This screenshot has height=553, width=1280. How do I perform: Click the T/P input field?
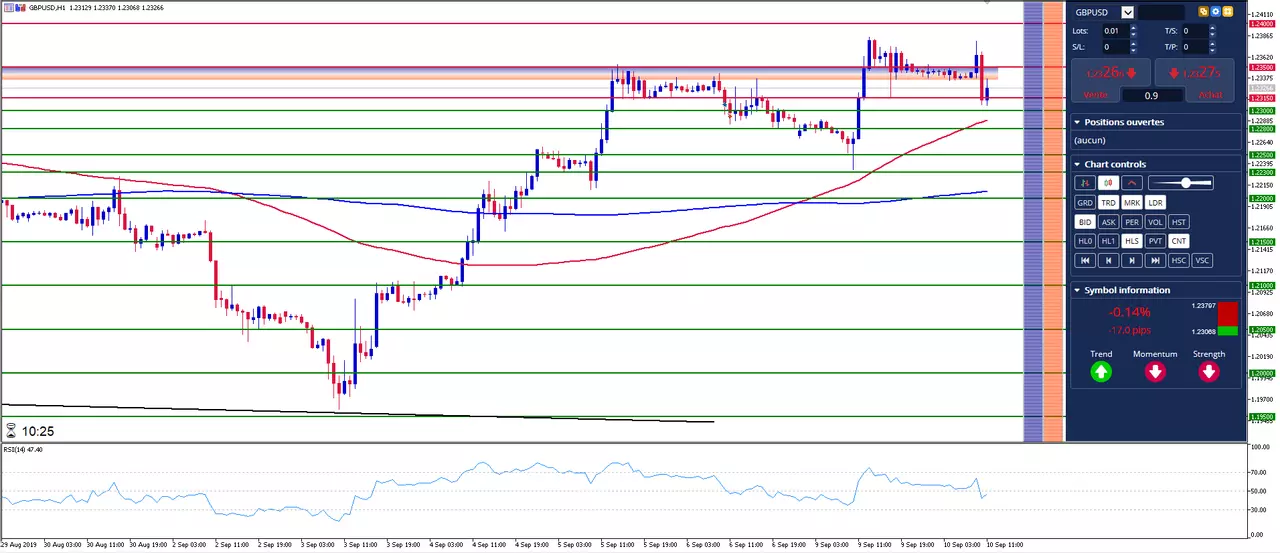tap(1195, 47)
